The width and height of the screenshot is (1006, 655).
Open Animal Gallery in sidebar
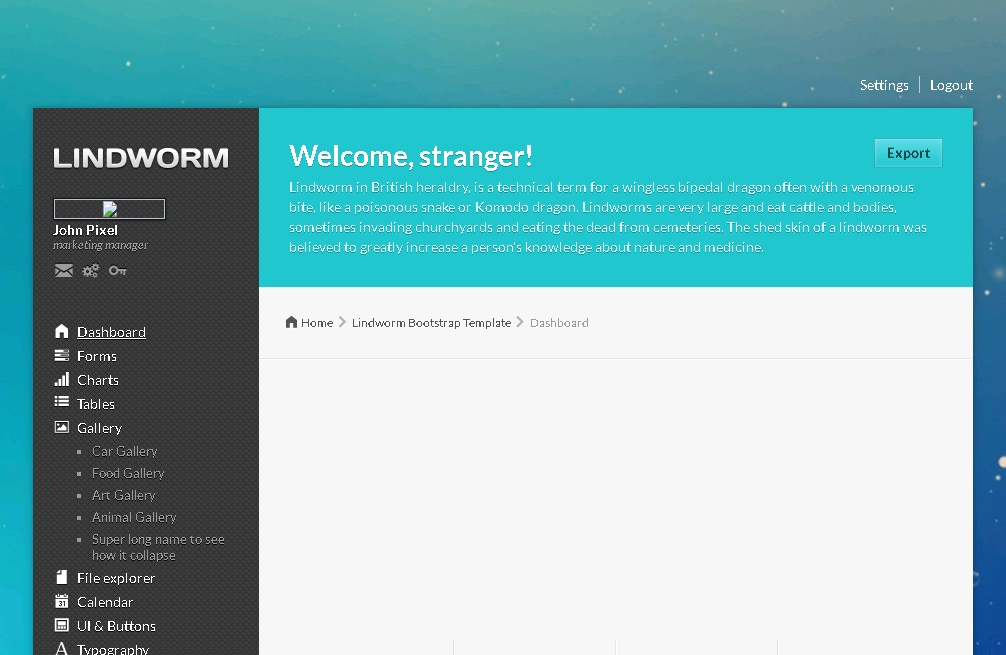pos(134,517)
